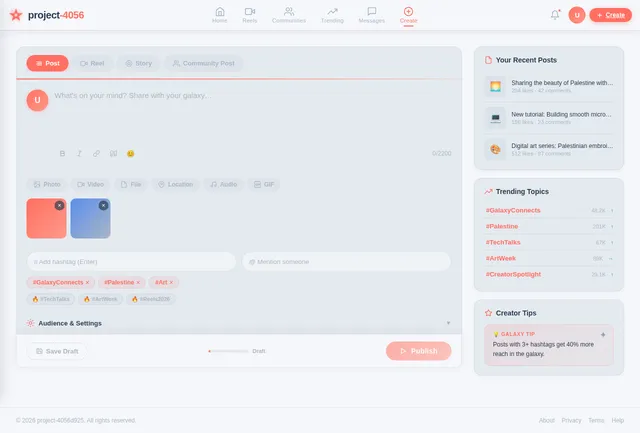Go to Home in top navigation
The height and width of the screenshot is (433, 640).
219,14
